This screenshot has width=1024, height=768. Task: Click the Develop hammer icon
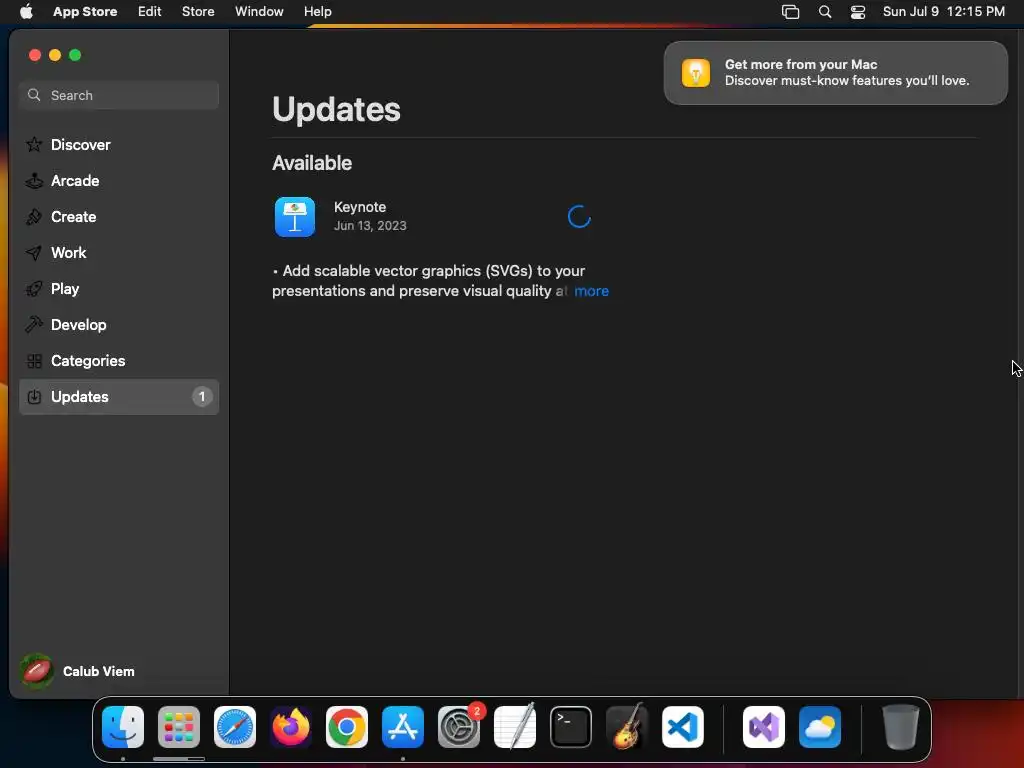(34, 324)
